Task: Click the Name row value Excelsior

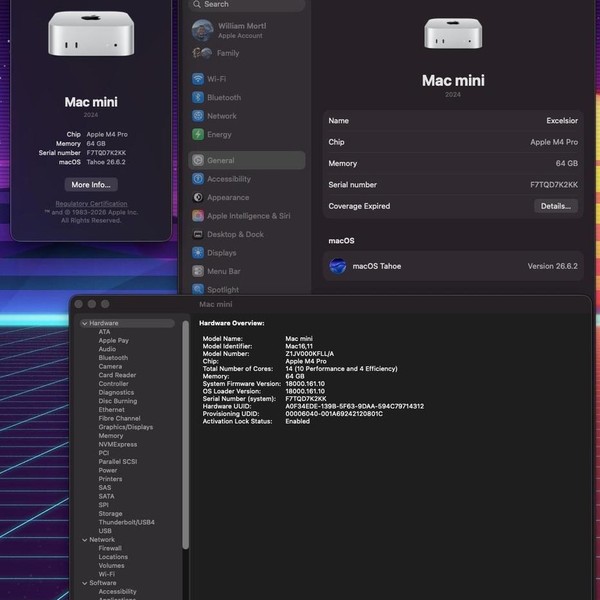Action: [x=562, y=121]
